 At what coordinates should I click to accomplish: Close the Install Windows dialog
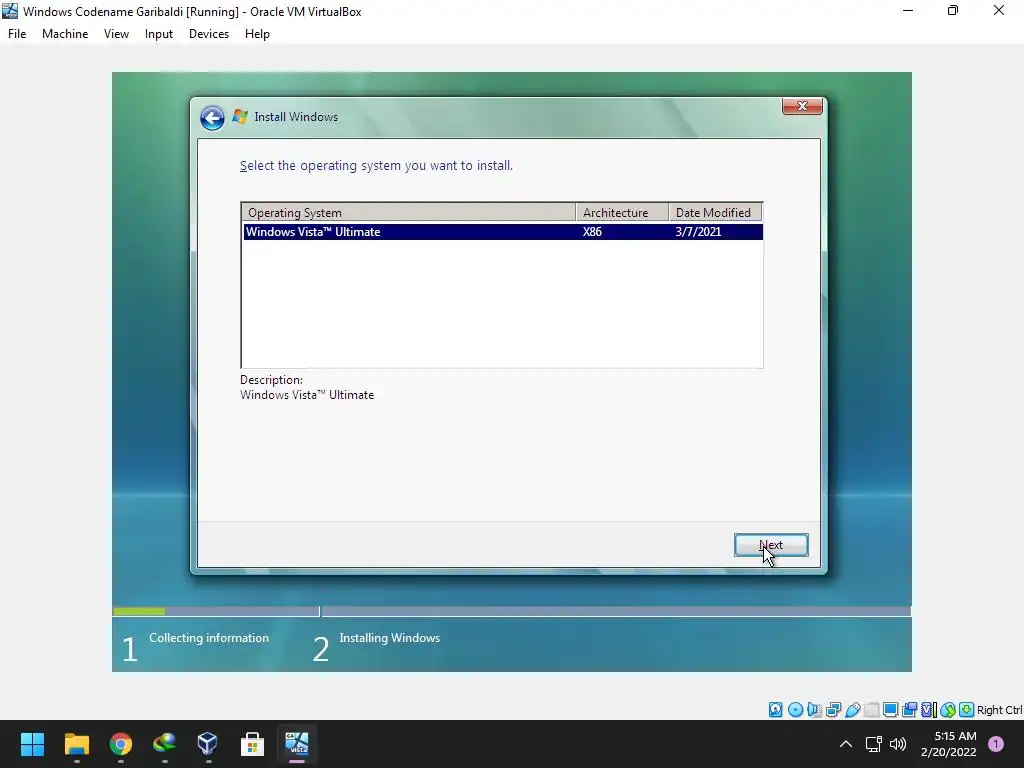click(802, 106)
